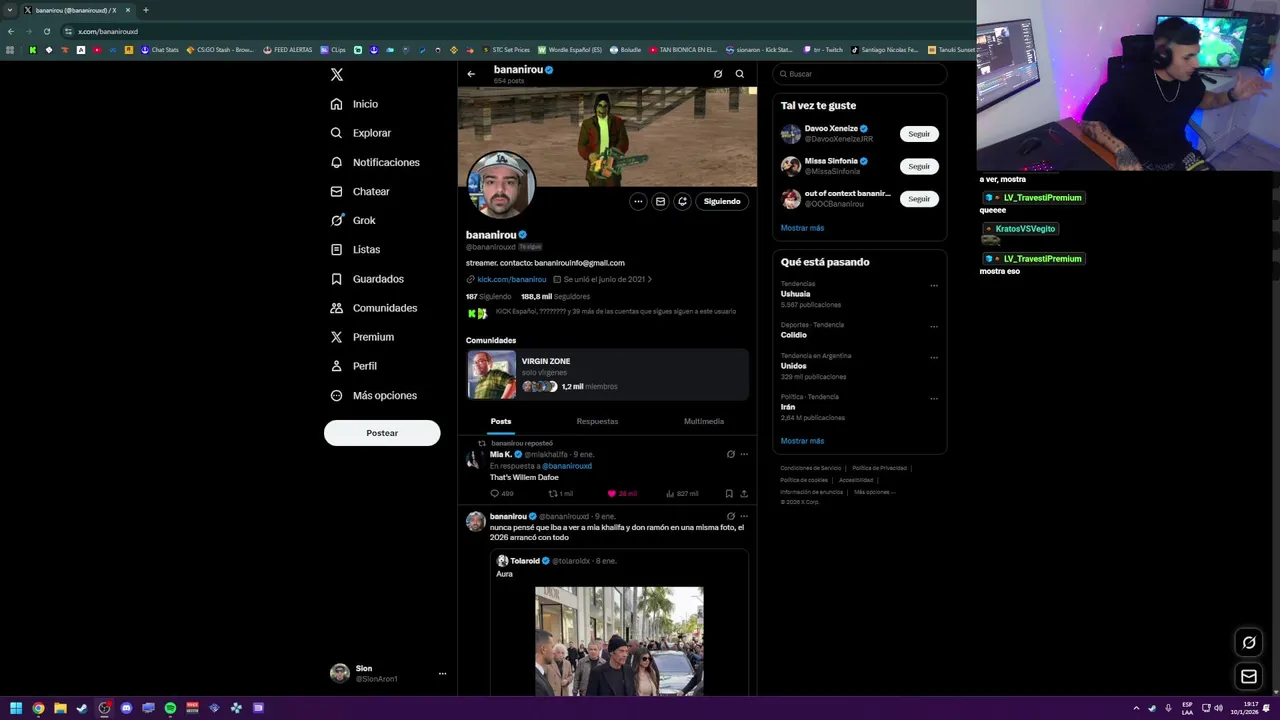Screen dimensions: 1280x720
Task: Expand the Se unió el junio de 2021 arrow
Action: click(x=650, y=280)
